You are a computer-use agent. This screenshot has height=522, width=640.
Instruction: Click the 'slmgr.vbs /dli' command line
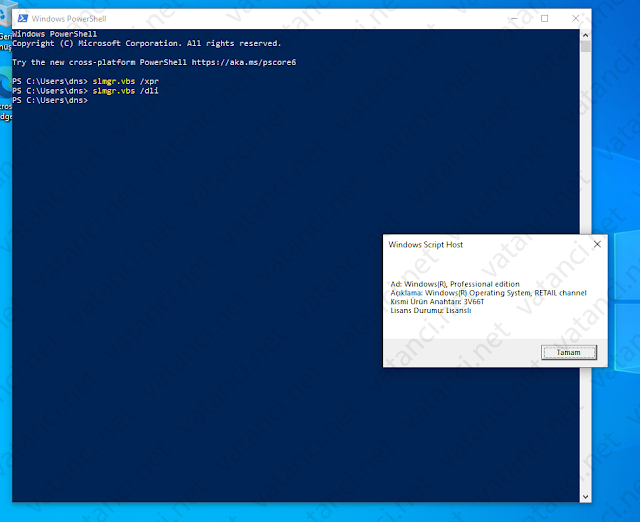tap(85, 91)
